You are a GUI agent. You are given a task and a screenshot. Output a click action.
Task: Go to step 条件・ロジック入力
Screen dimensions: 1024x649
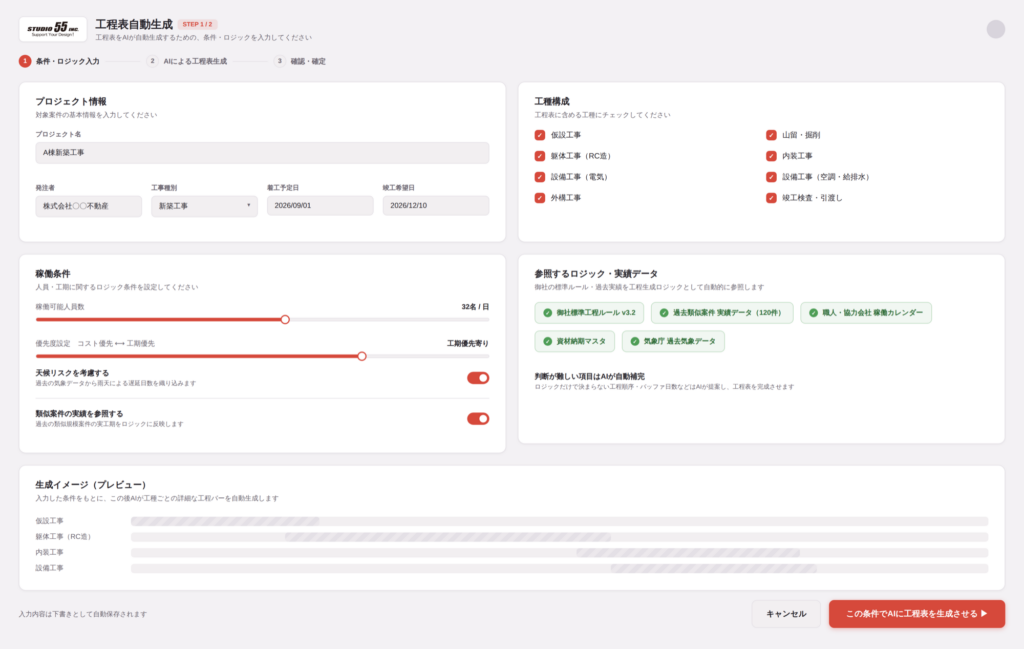[59, 61]
